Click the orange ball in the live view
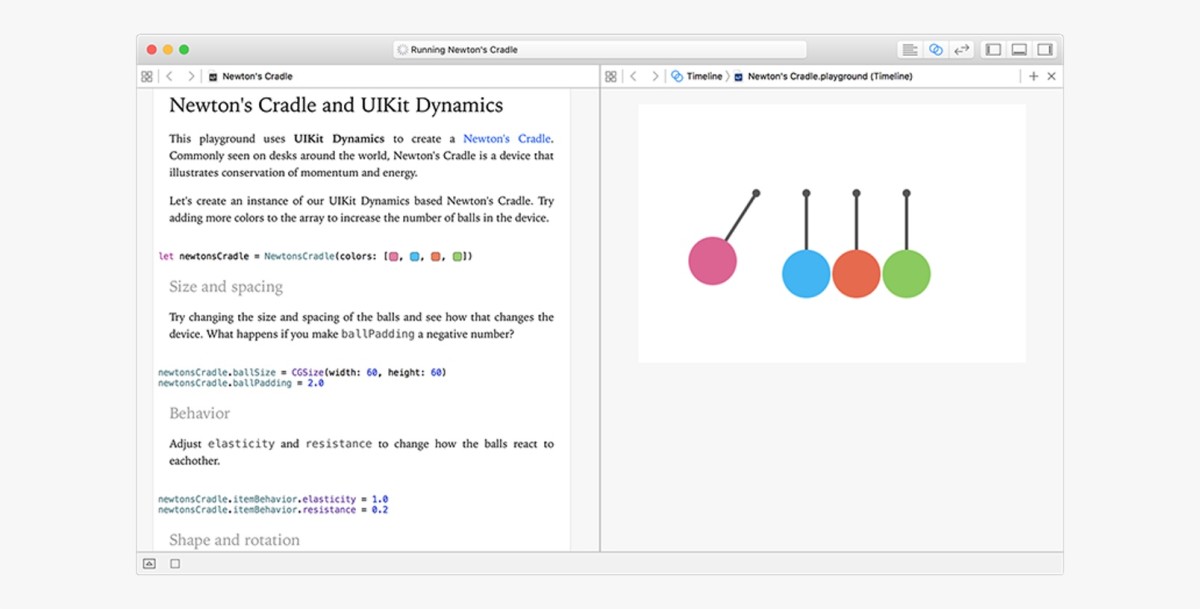 [x=856, y=274]
